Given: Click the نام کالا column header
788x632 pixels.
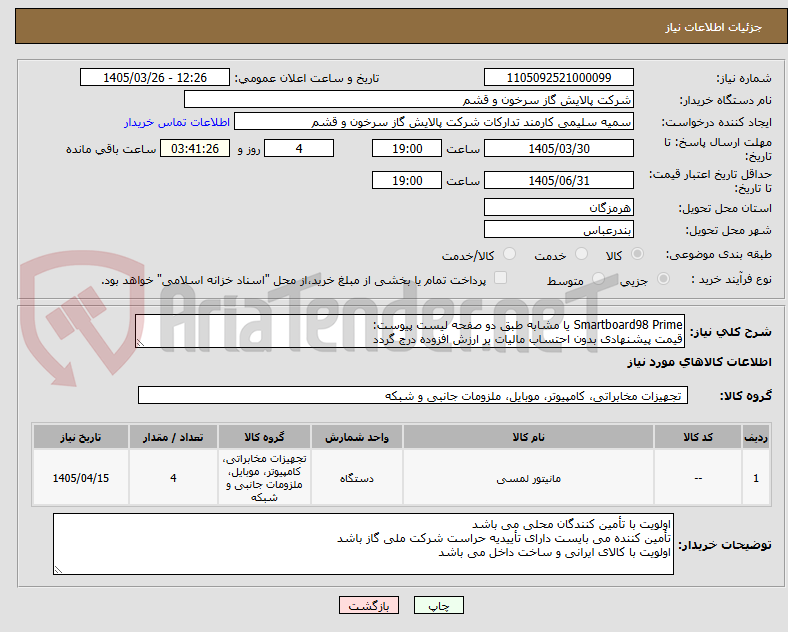Looking at the screenshot, I should [x=528, y=437].
